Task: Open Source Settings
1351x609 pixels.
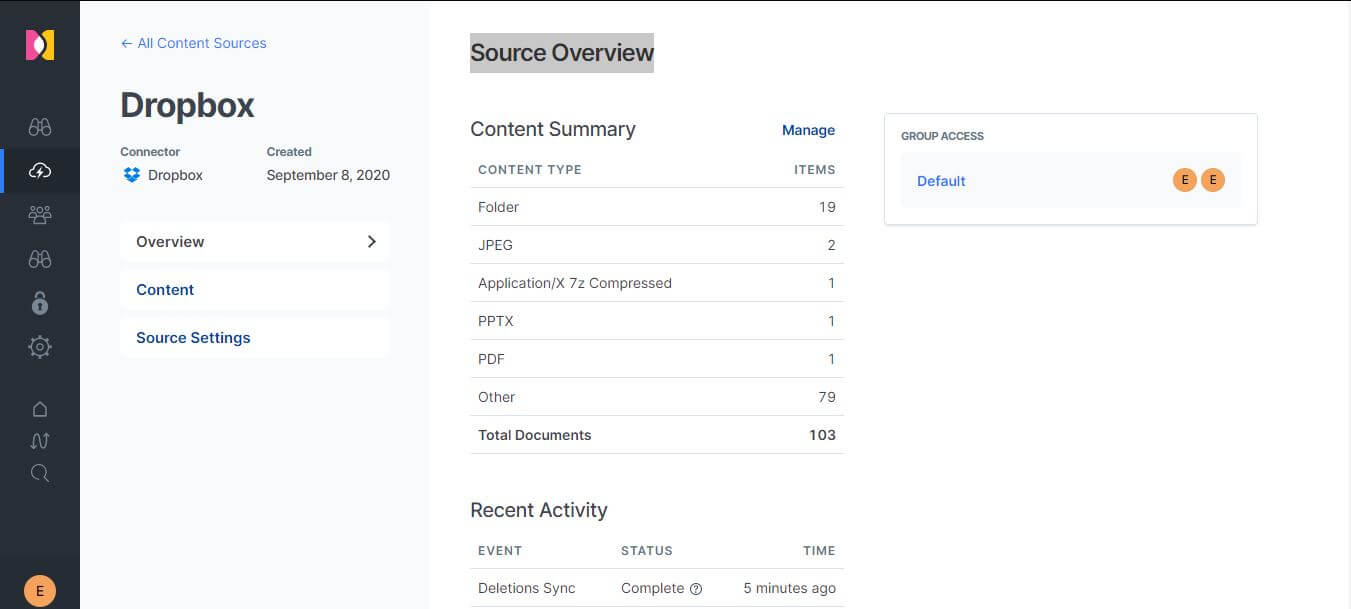Action: tap(193, 337)
